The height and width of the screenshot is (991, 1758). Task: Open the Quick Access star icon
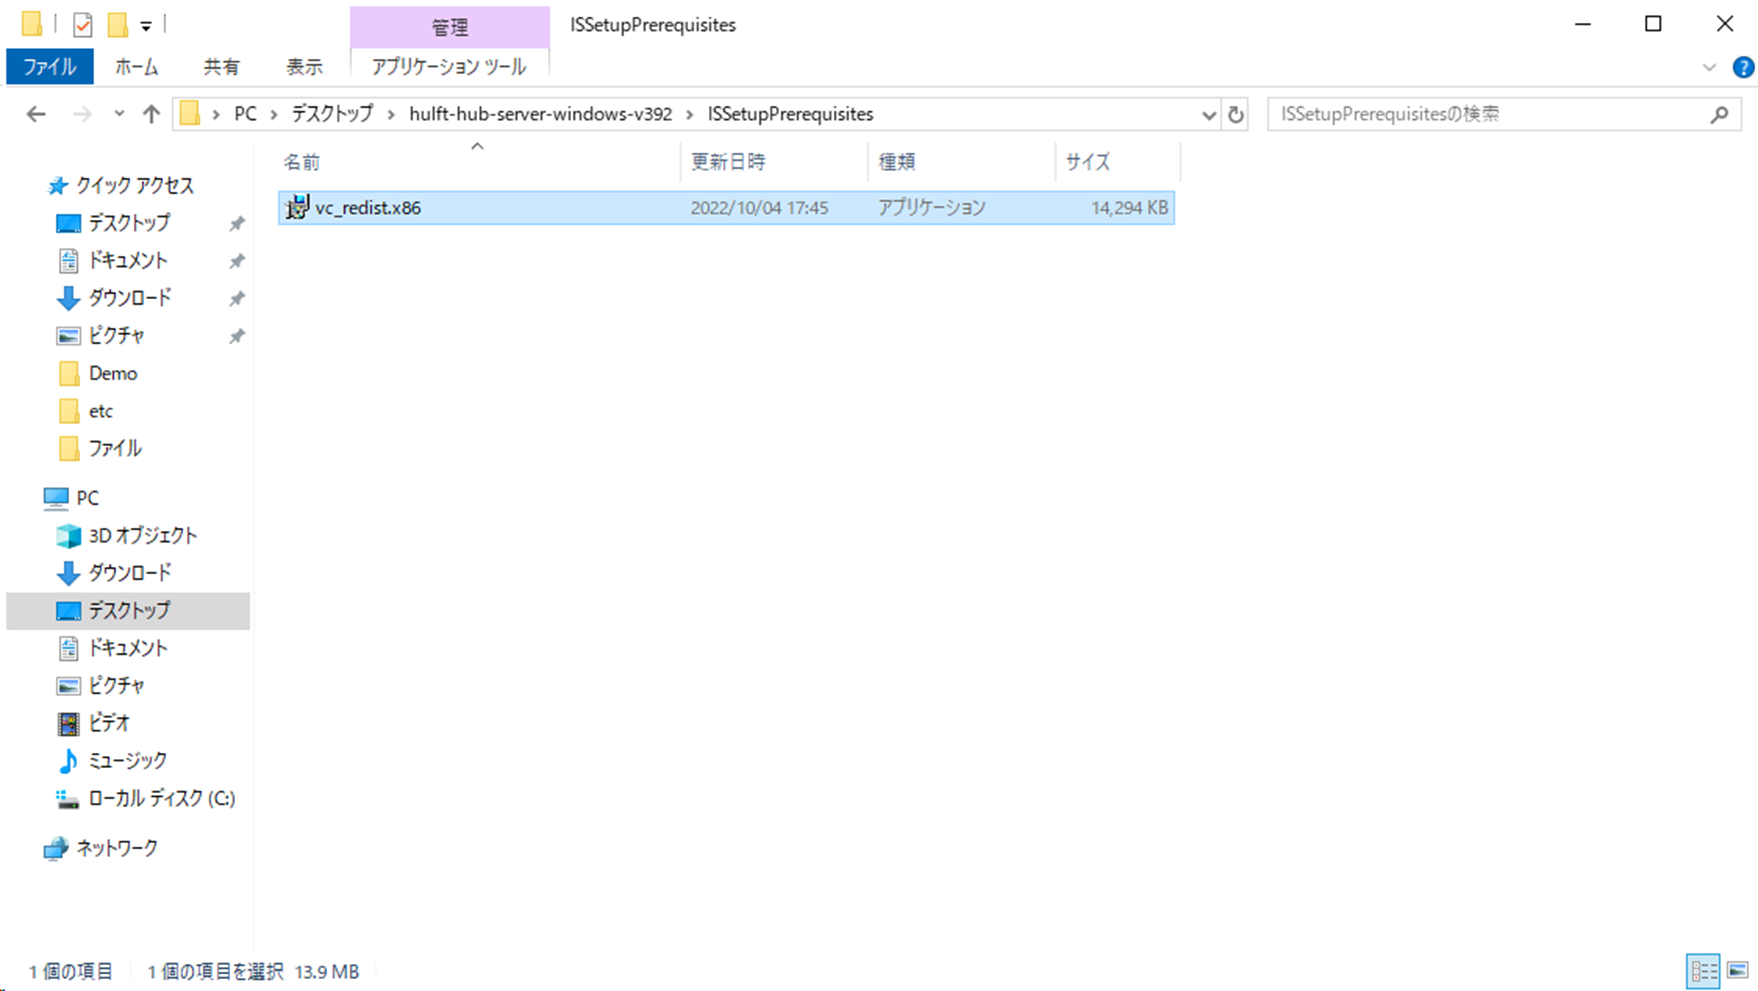click(x=58, y=185)
